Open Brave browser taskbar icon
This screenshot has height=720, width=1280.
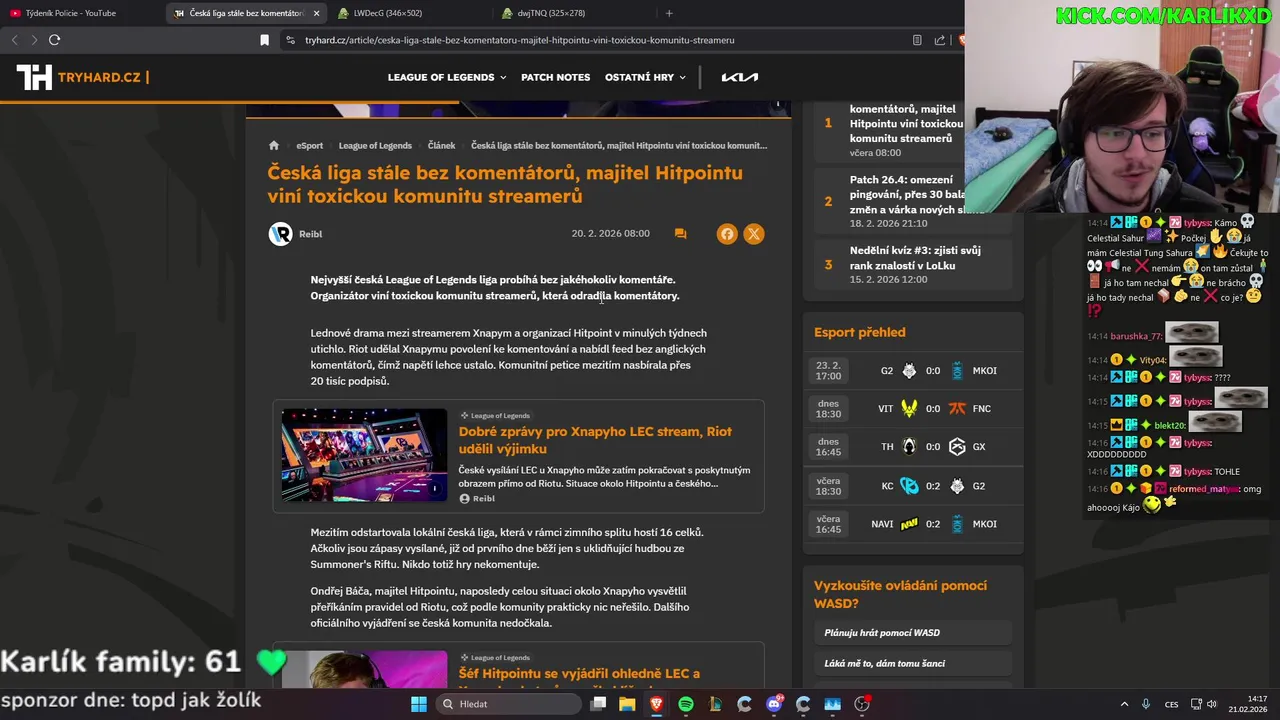coord(656,704)
